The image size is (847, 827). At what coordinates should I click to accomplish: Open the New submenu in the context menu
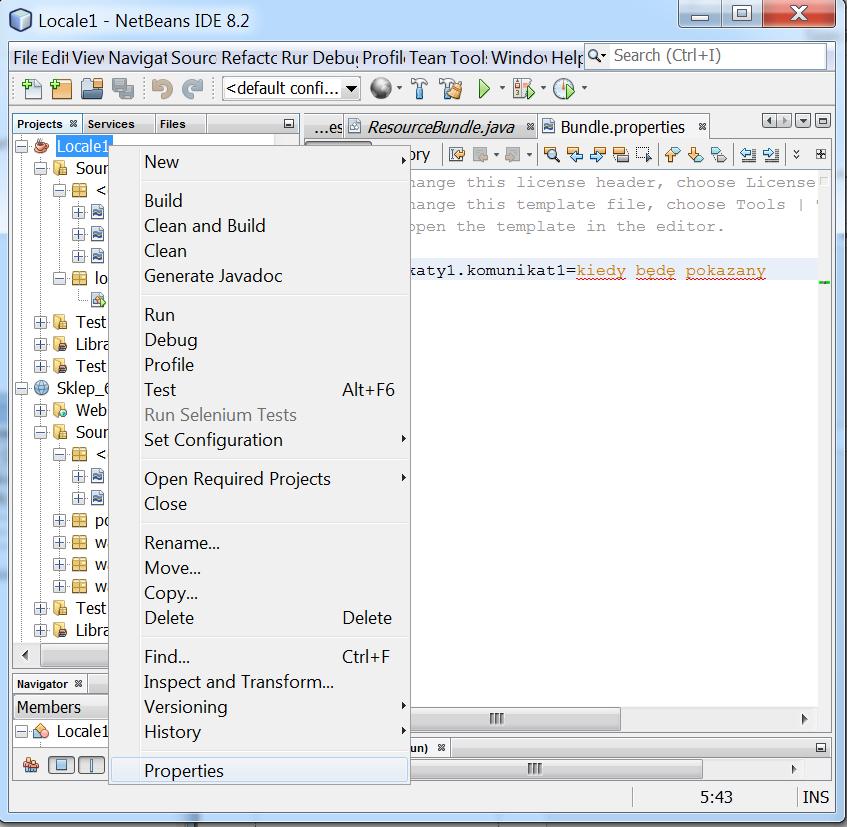pos(274,162)
